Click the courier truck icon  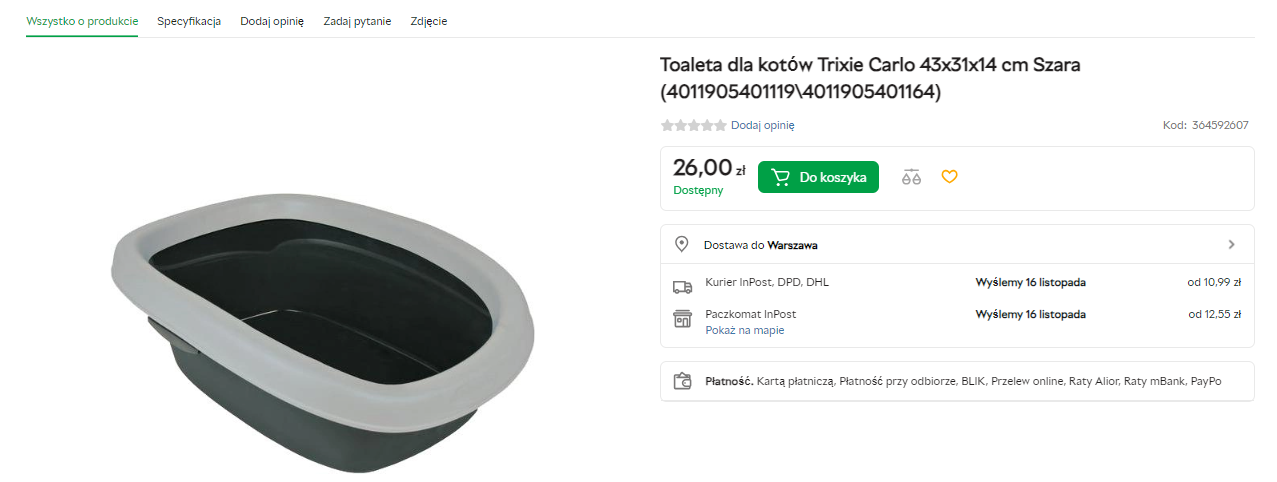pyautogui.click(x=682, y=287)
